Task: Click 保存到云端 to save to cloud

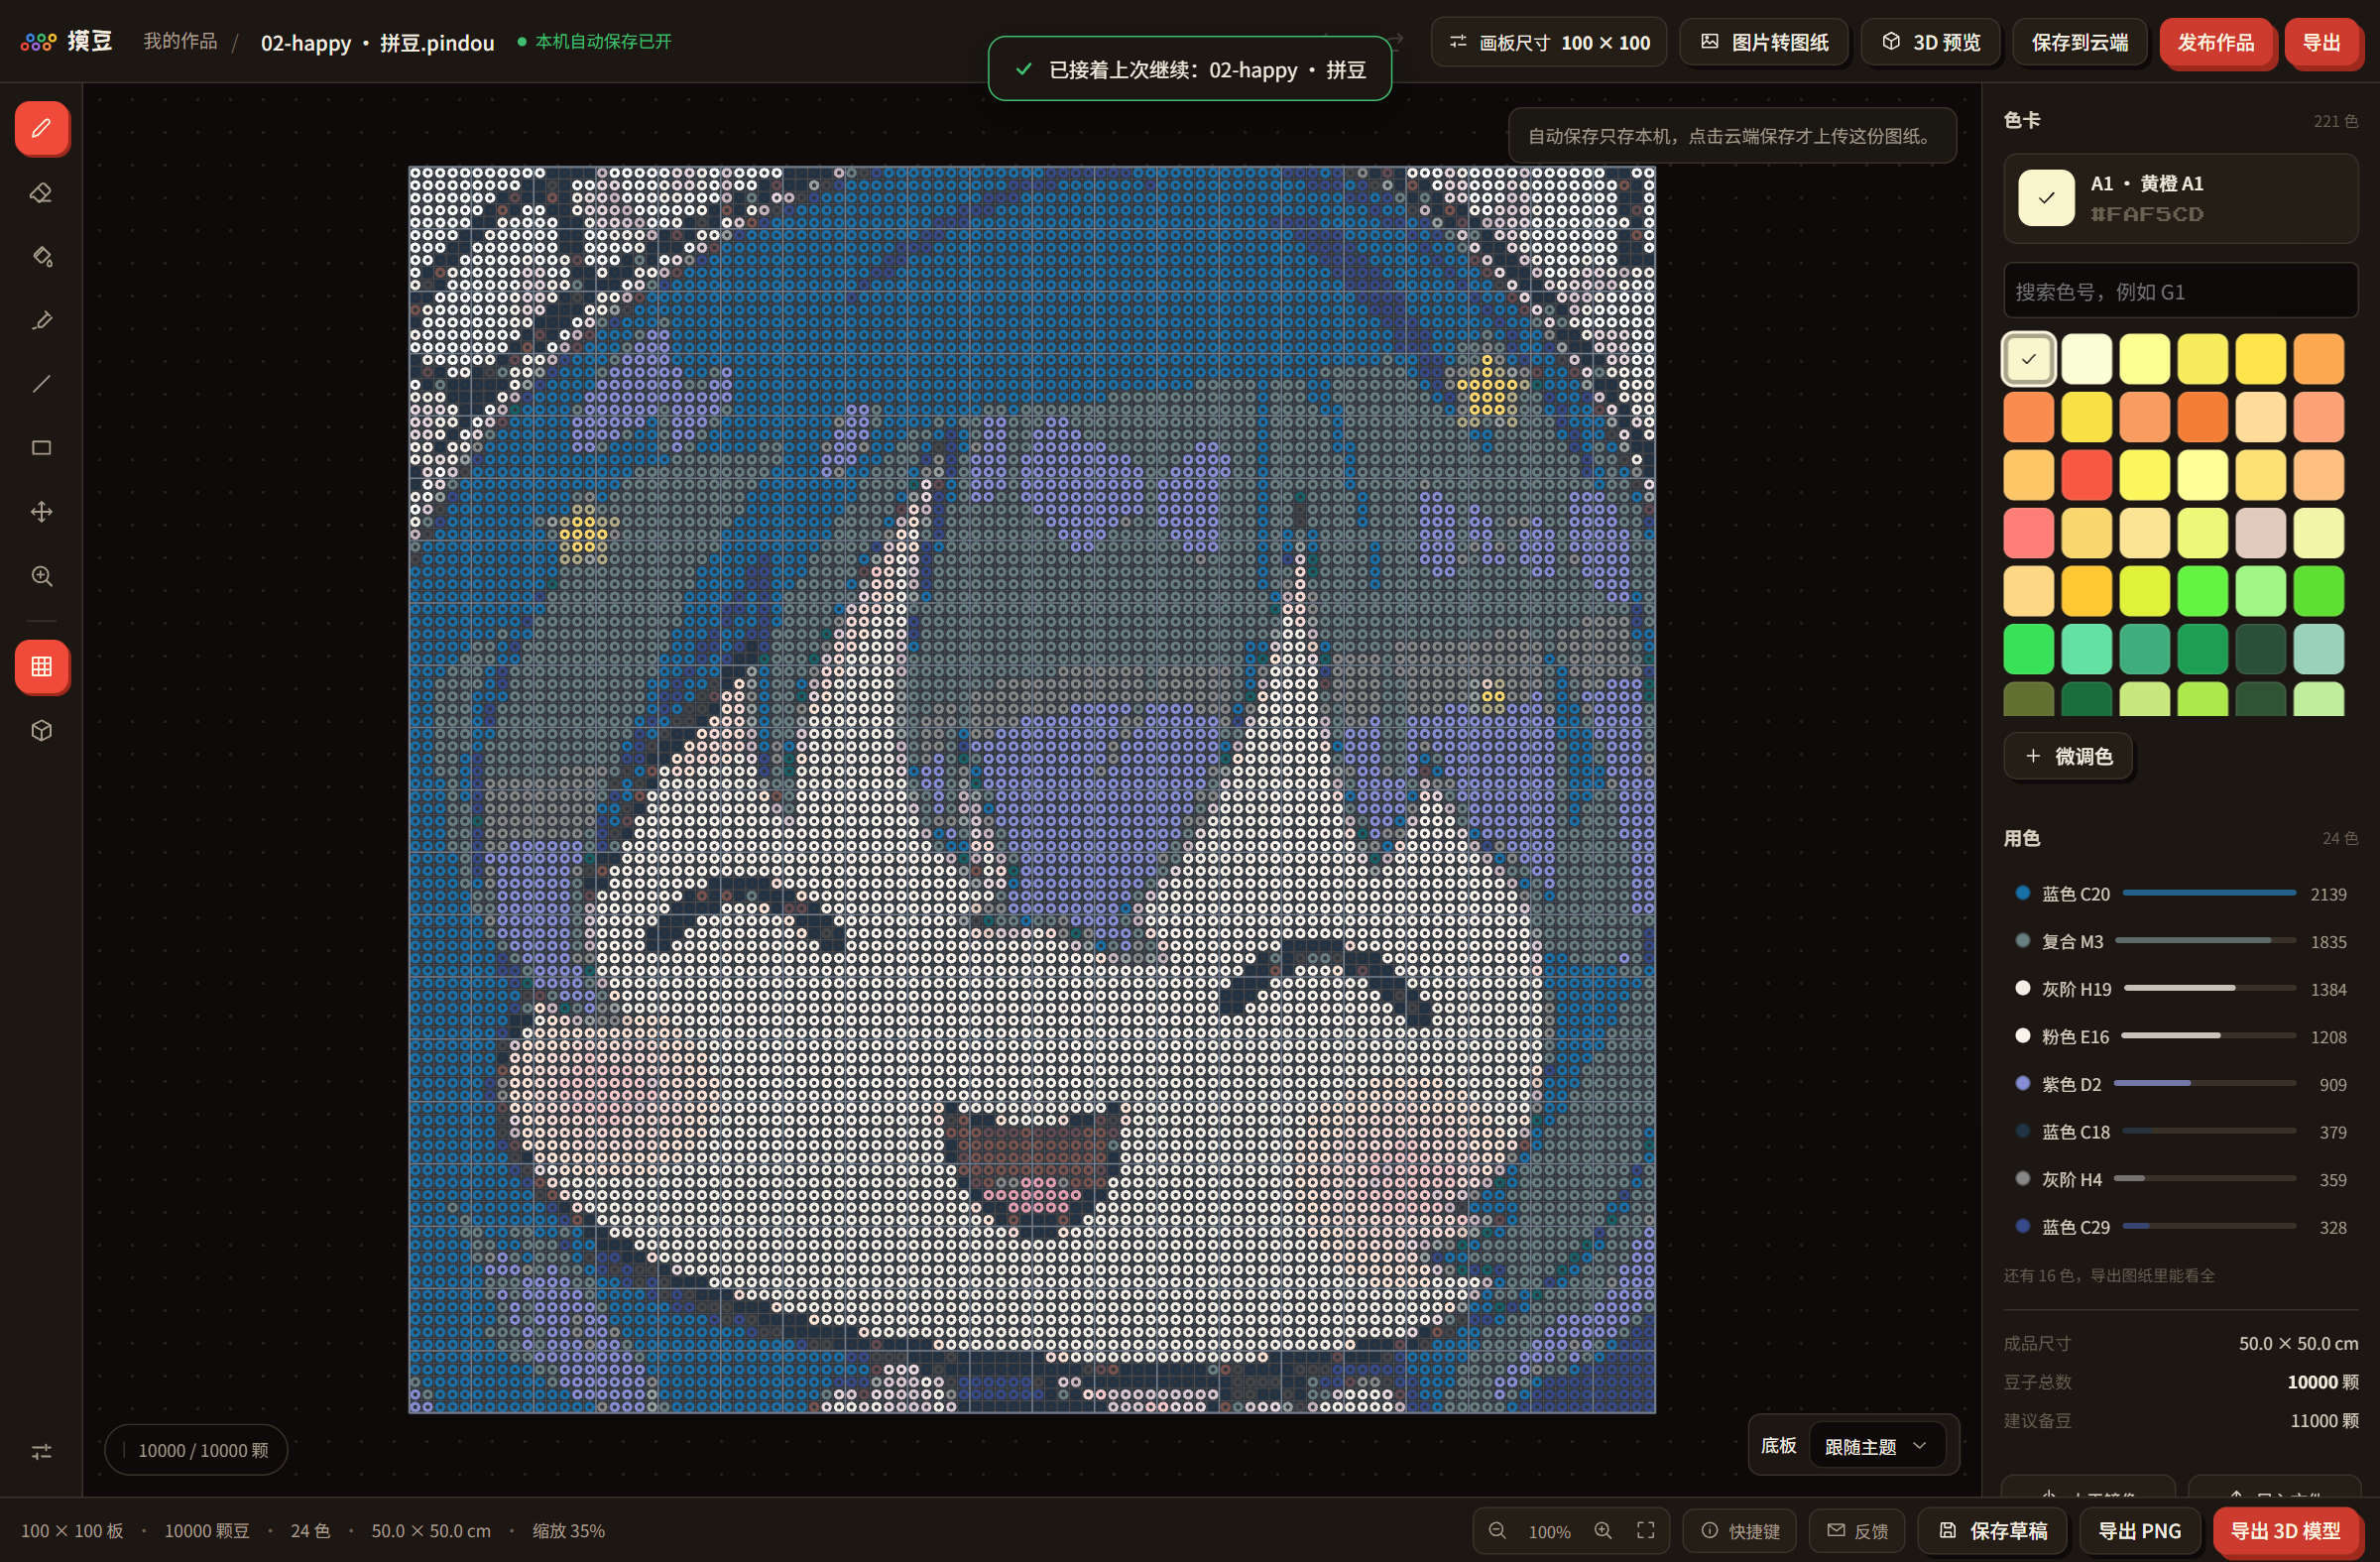Action: pos(2080,42)
